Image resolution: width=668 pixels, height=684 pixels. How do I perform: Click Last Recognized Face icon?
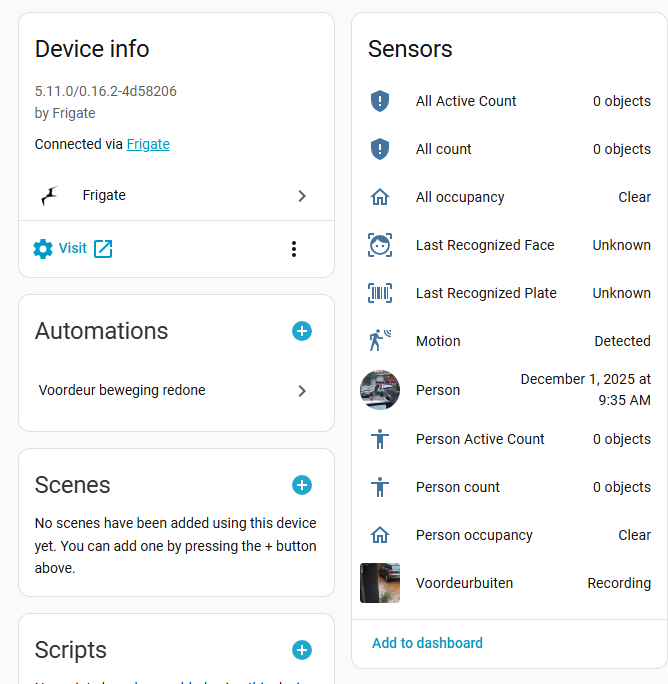pyautogui.click(x=380, y=245)
